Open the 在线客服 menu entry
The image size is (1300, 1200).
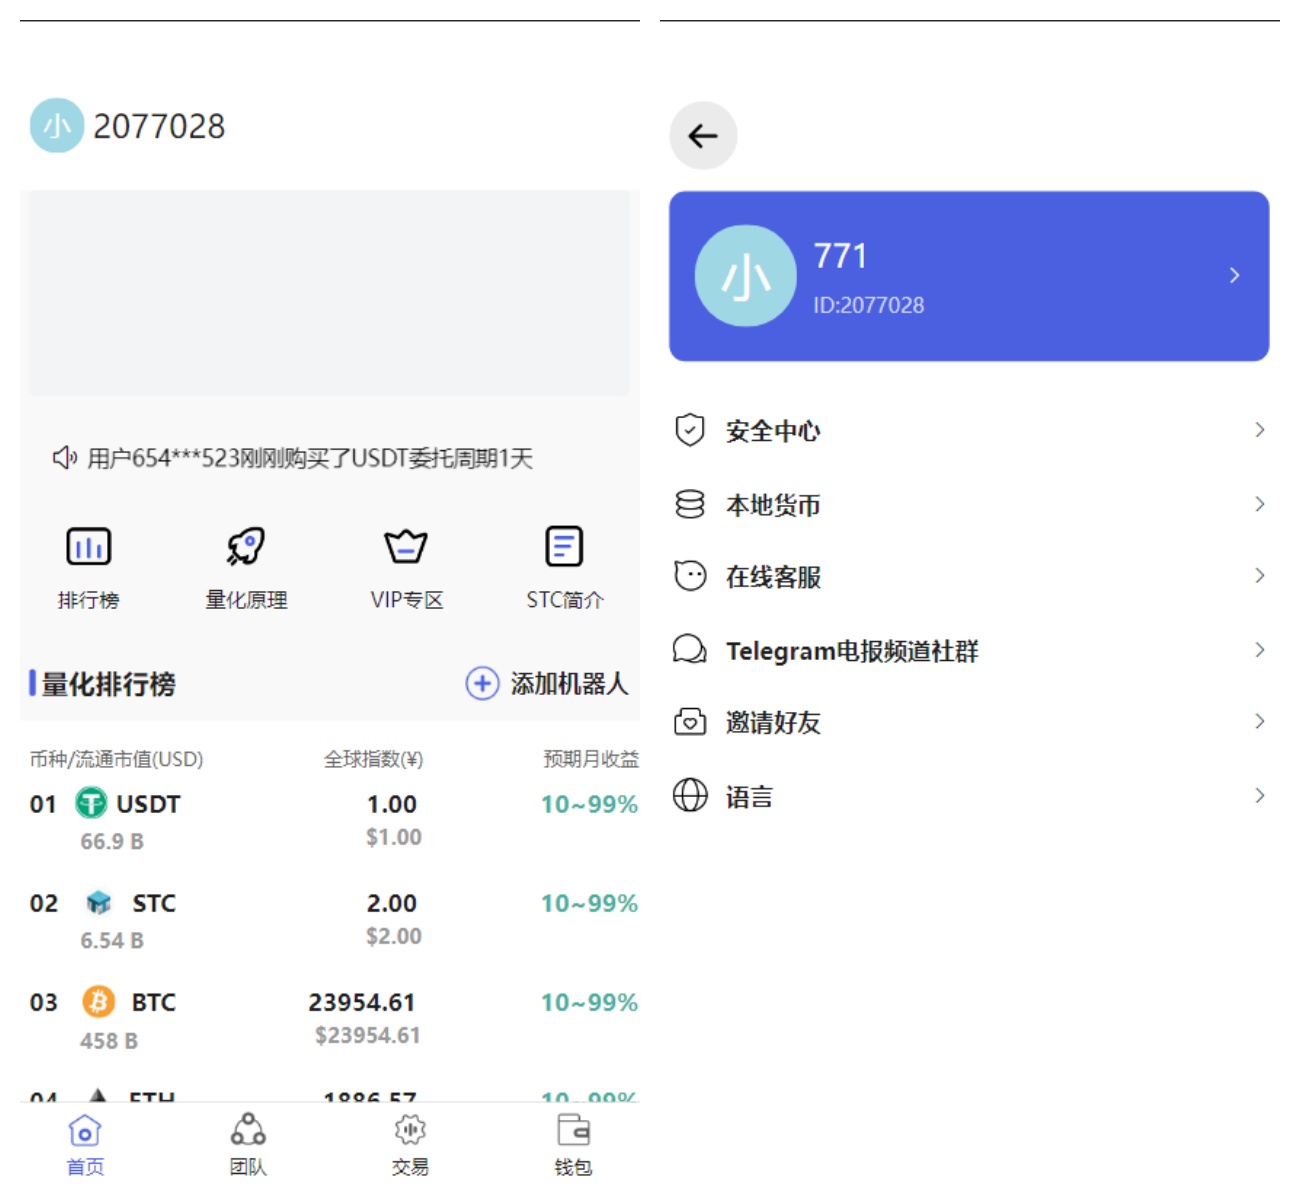coord(970,576)
